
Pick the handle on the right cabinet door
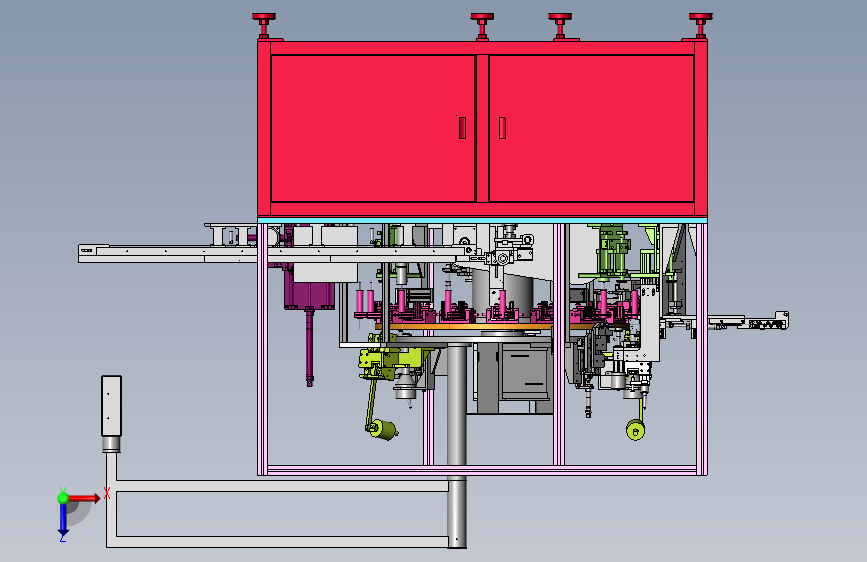[502, 128]
